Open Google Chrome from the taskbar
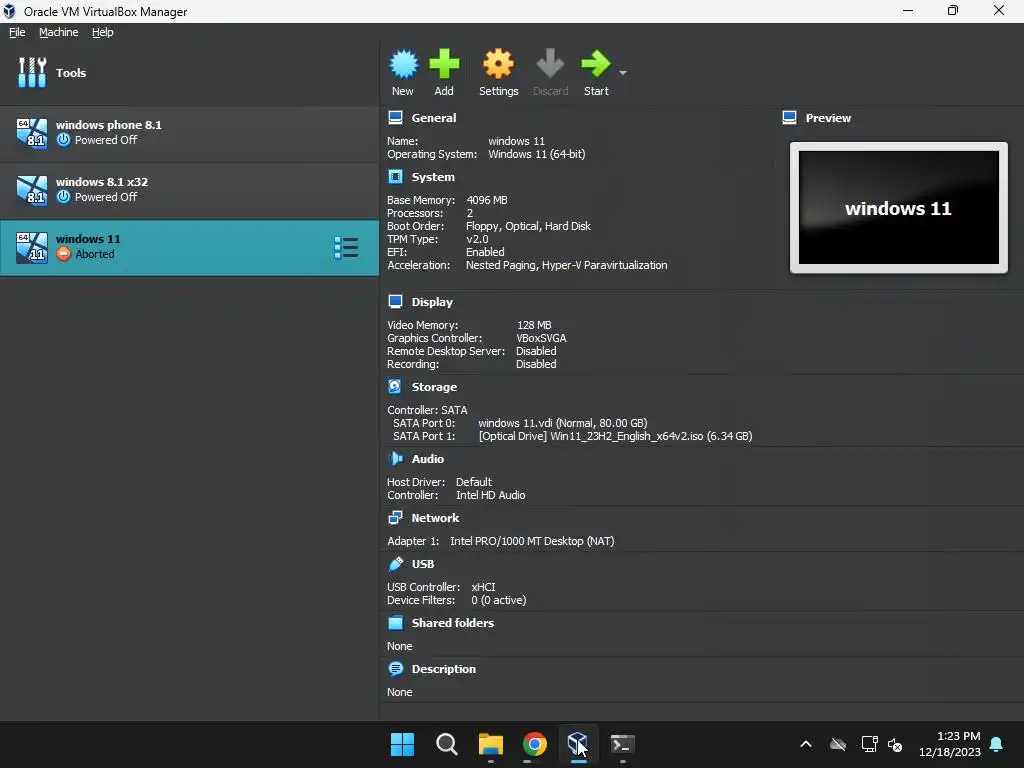Viewport: 1024px width, 768px height. coord(535,744)
